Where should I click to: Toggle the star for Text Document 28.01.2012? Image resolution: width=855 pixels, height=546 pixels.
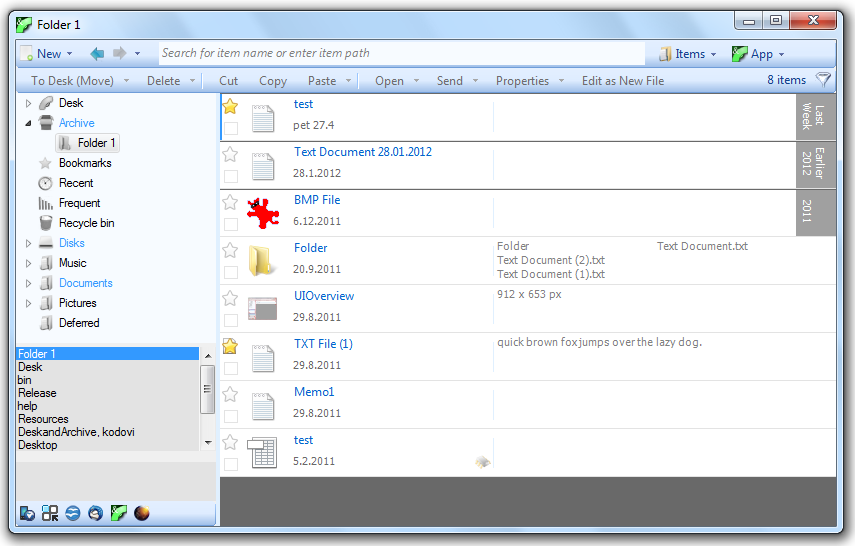pos(231,154)
